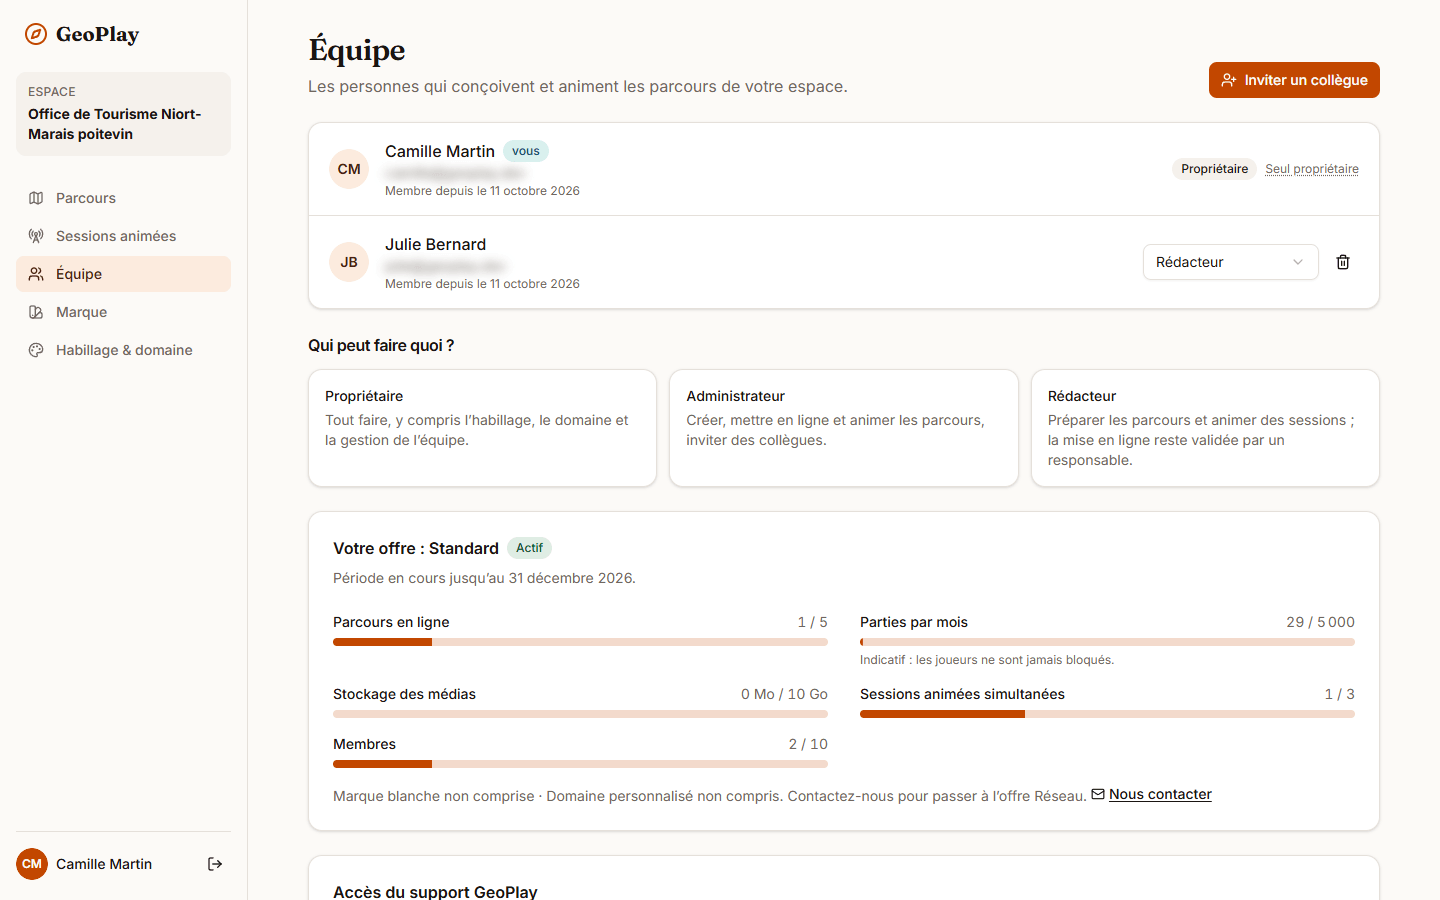Screen dimensions: 1440x900
Task: Delete Julie Bernard with the trash icon
Action: [x=1343, y=262]
